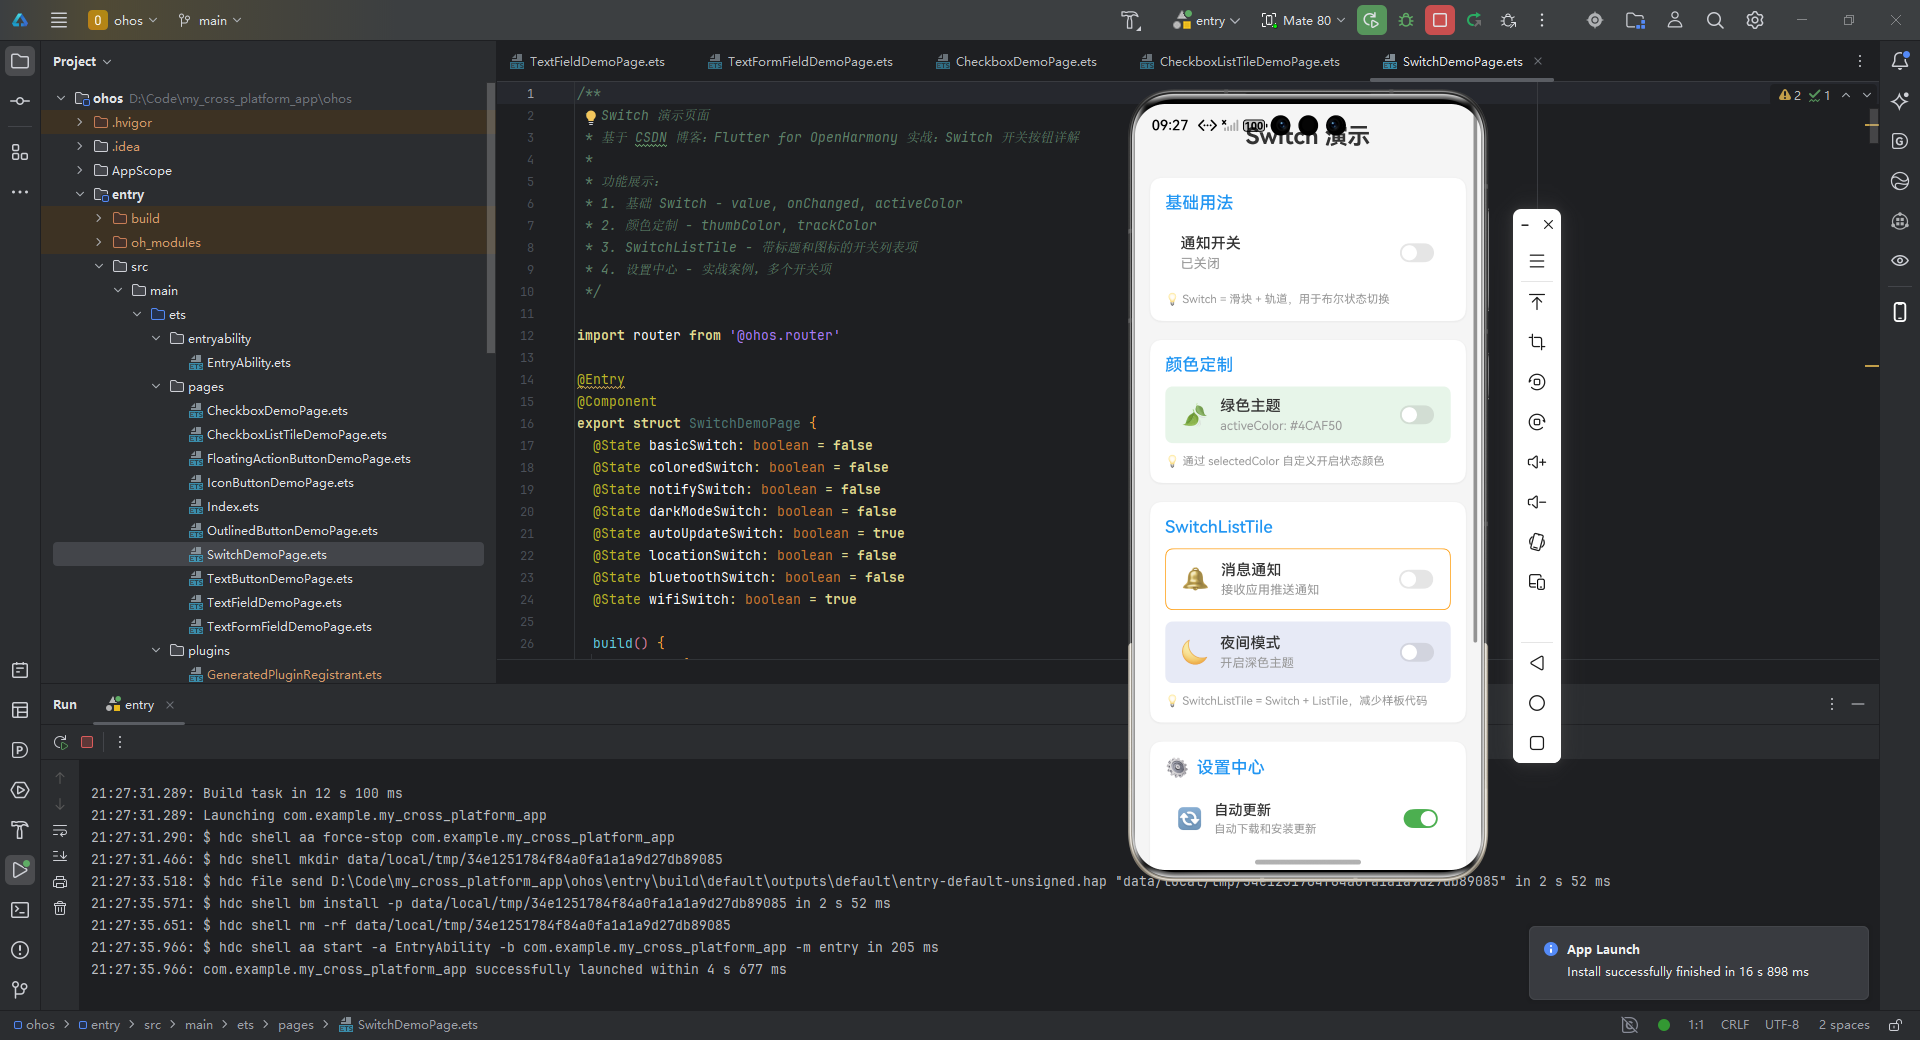This screenshot has width=1920, height=1040.
Task: Open editor tabs more options menu
Action: click(x=1860, y=61)
